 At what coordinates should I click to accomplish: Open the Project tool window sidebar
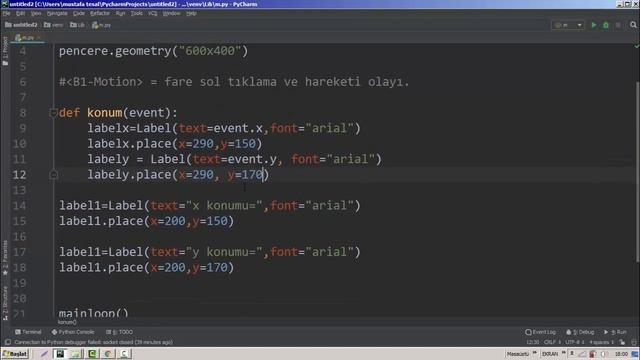click(5, 51)
